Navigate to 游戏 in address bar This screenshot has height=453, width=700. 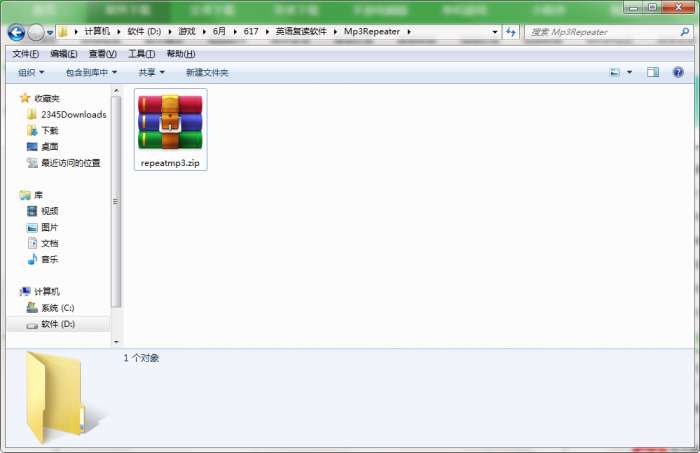point(187,32)
